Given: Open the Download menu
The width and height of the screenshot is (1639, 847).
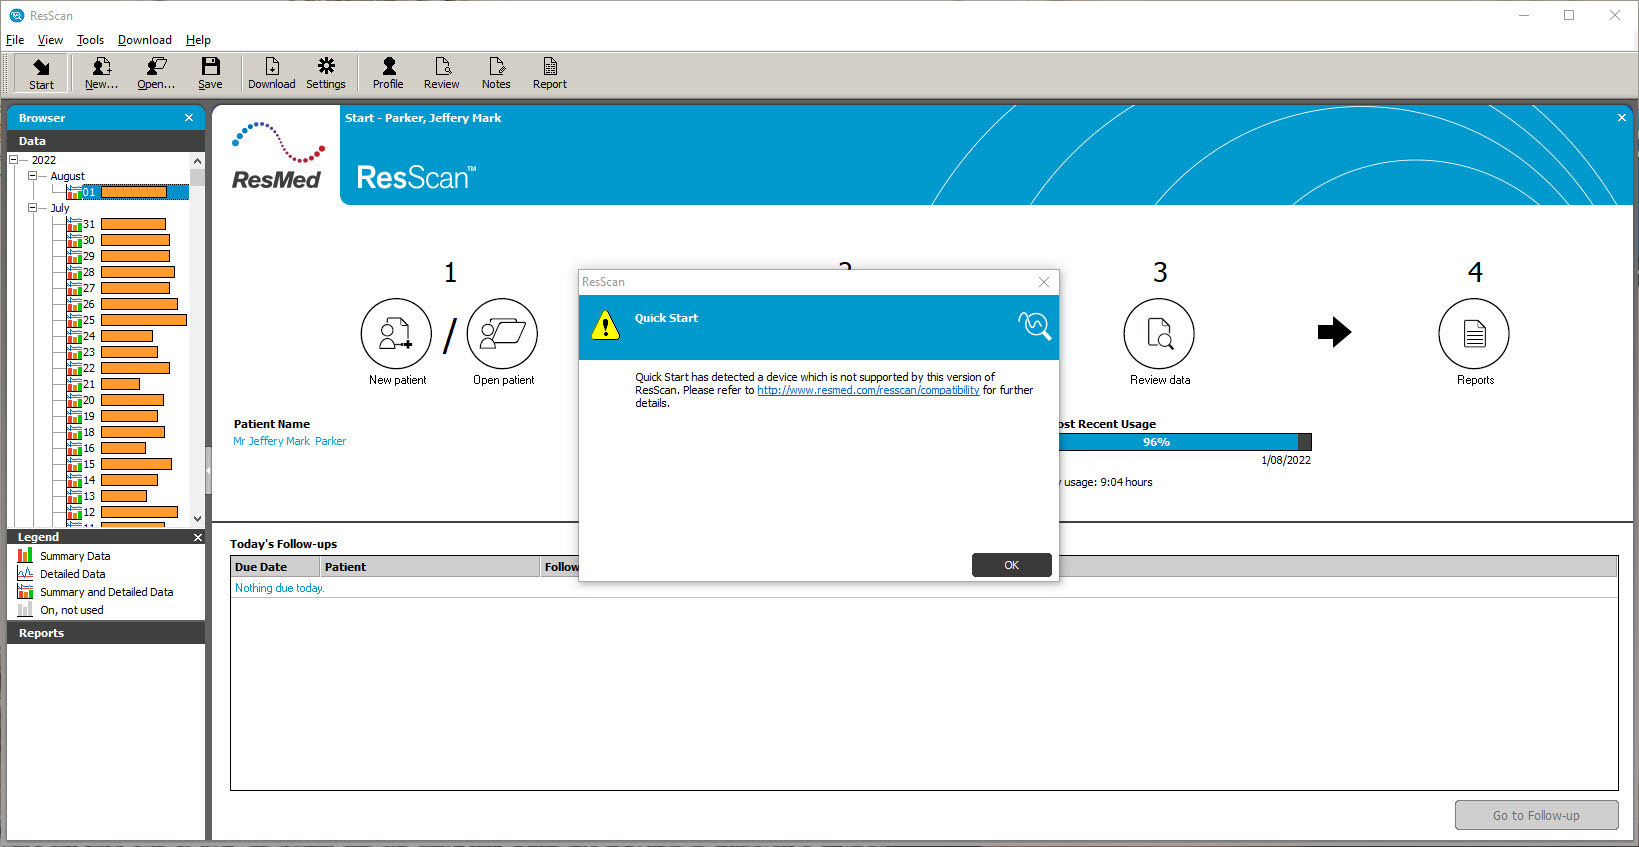Looking at the screenshot, I should pyautogui.click(x=145, y=40).
